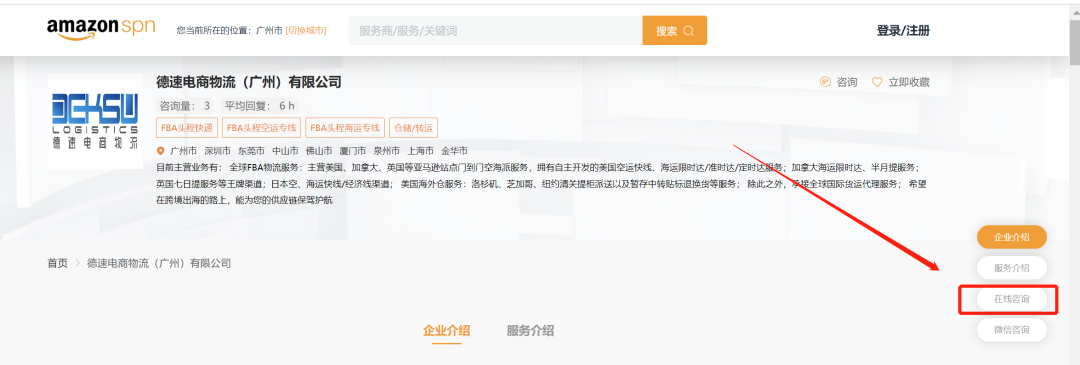Switch to the 服务介绍 tab
This screenshot has width=1080, height=365.
[x=530, y=331]
